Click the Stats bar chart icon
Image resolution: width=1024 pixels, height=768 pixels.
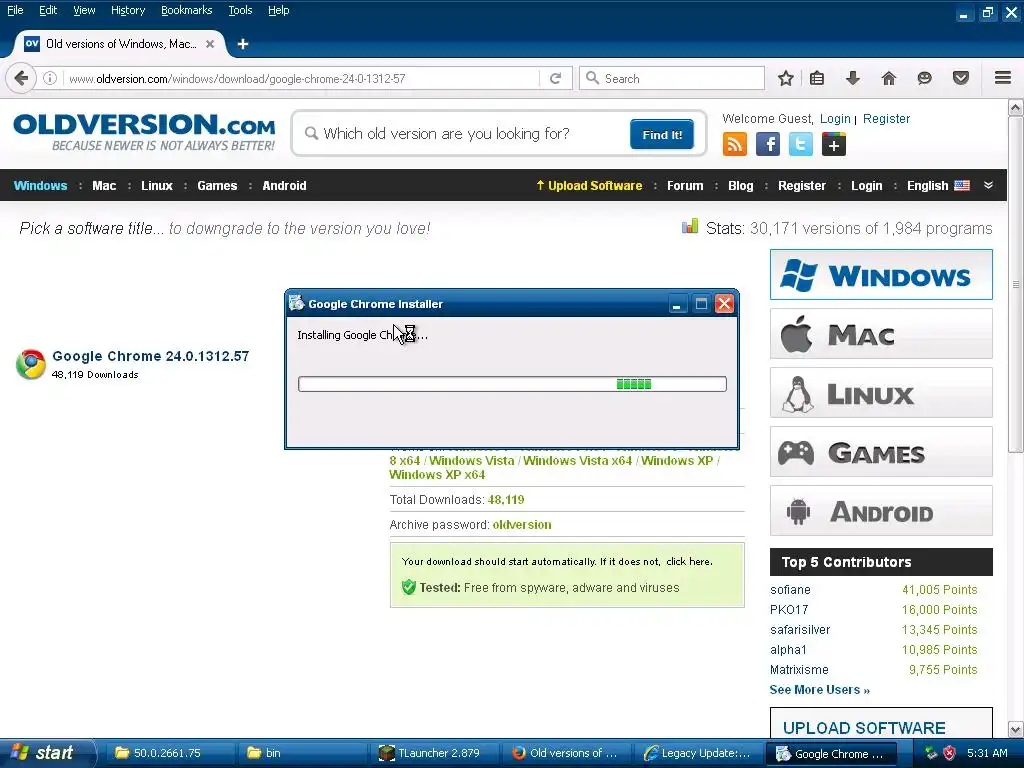(690, 227)
